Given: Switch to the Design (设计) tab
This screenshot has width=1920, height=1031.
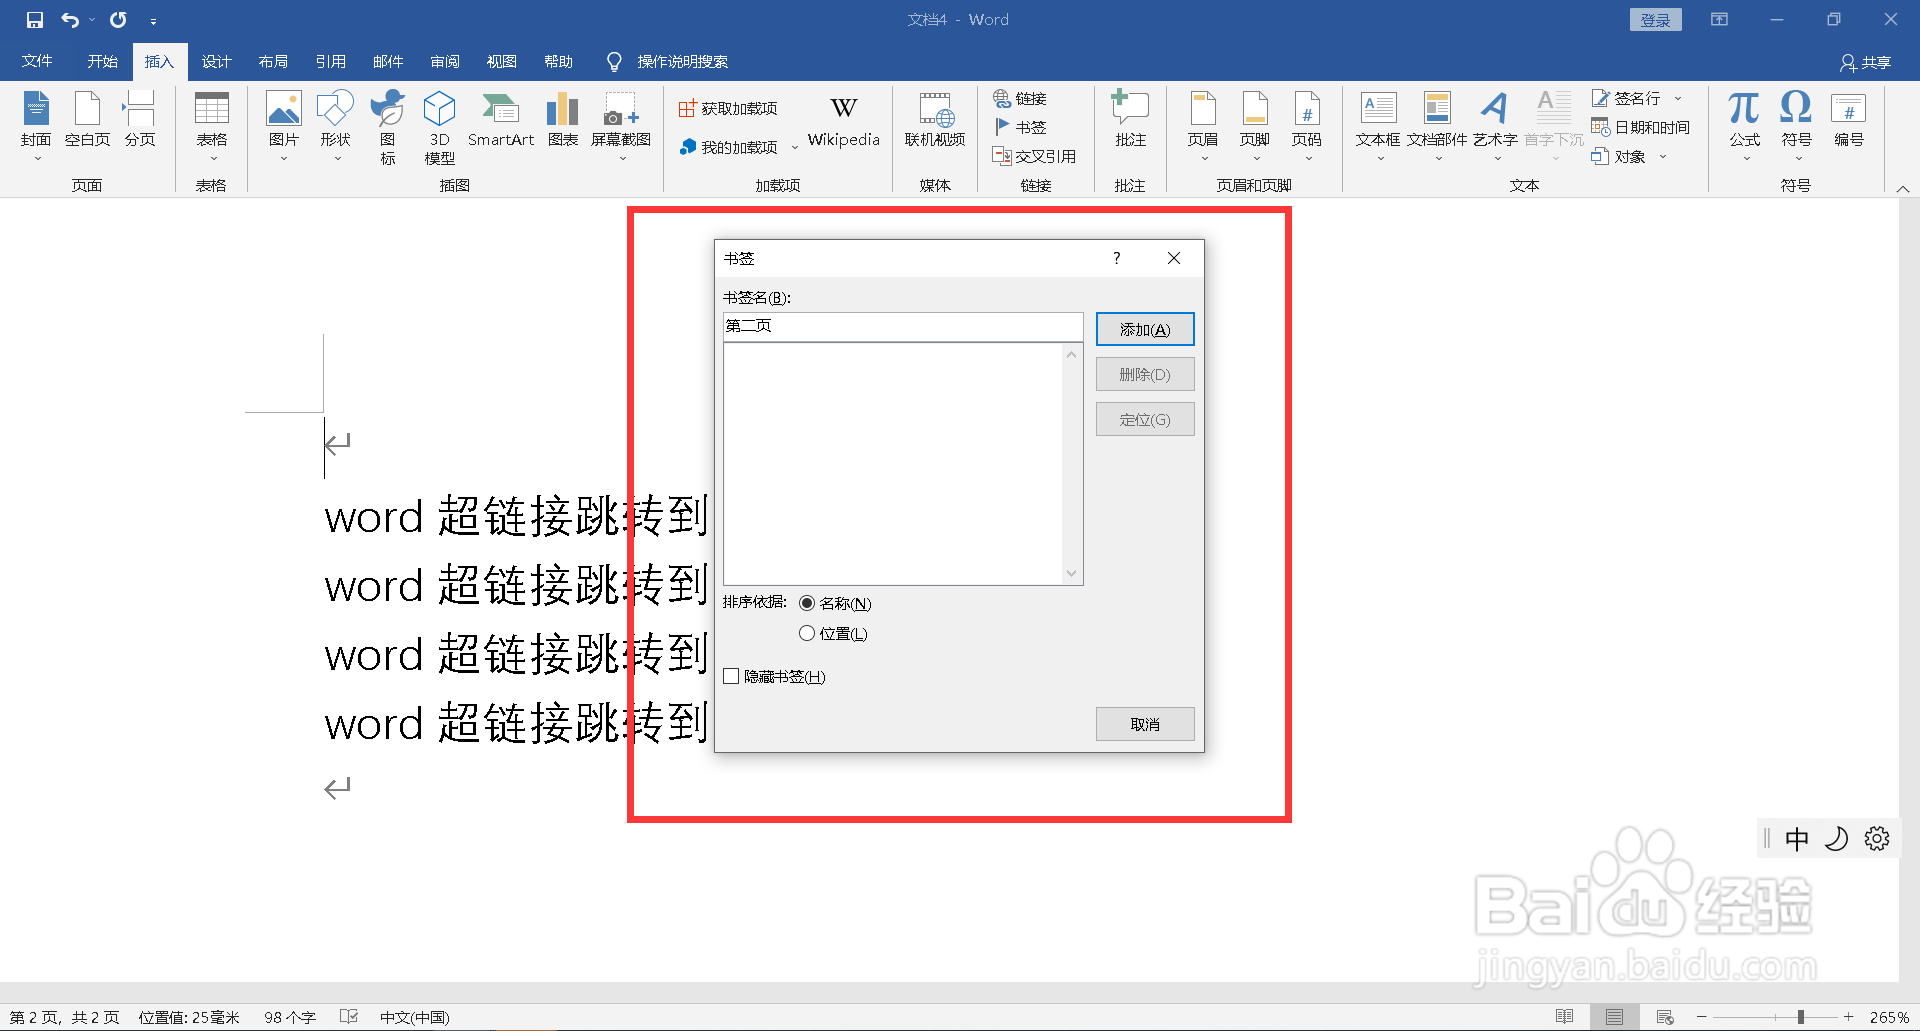Looking at the screenshot, I should pos(216,61).
